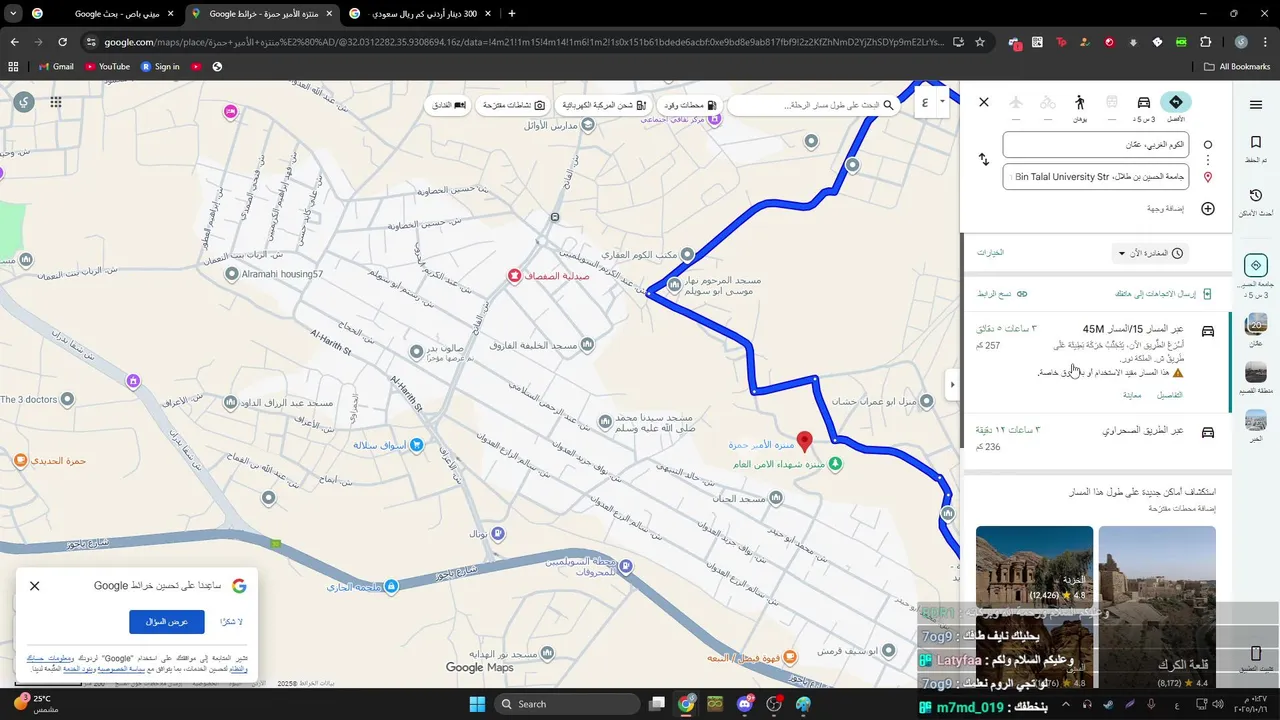Open the Gmail bookmark
The height and width of the screenshot is (720, 1280).
click(x=56, y=66)
